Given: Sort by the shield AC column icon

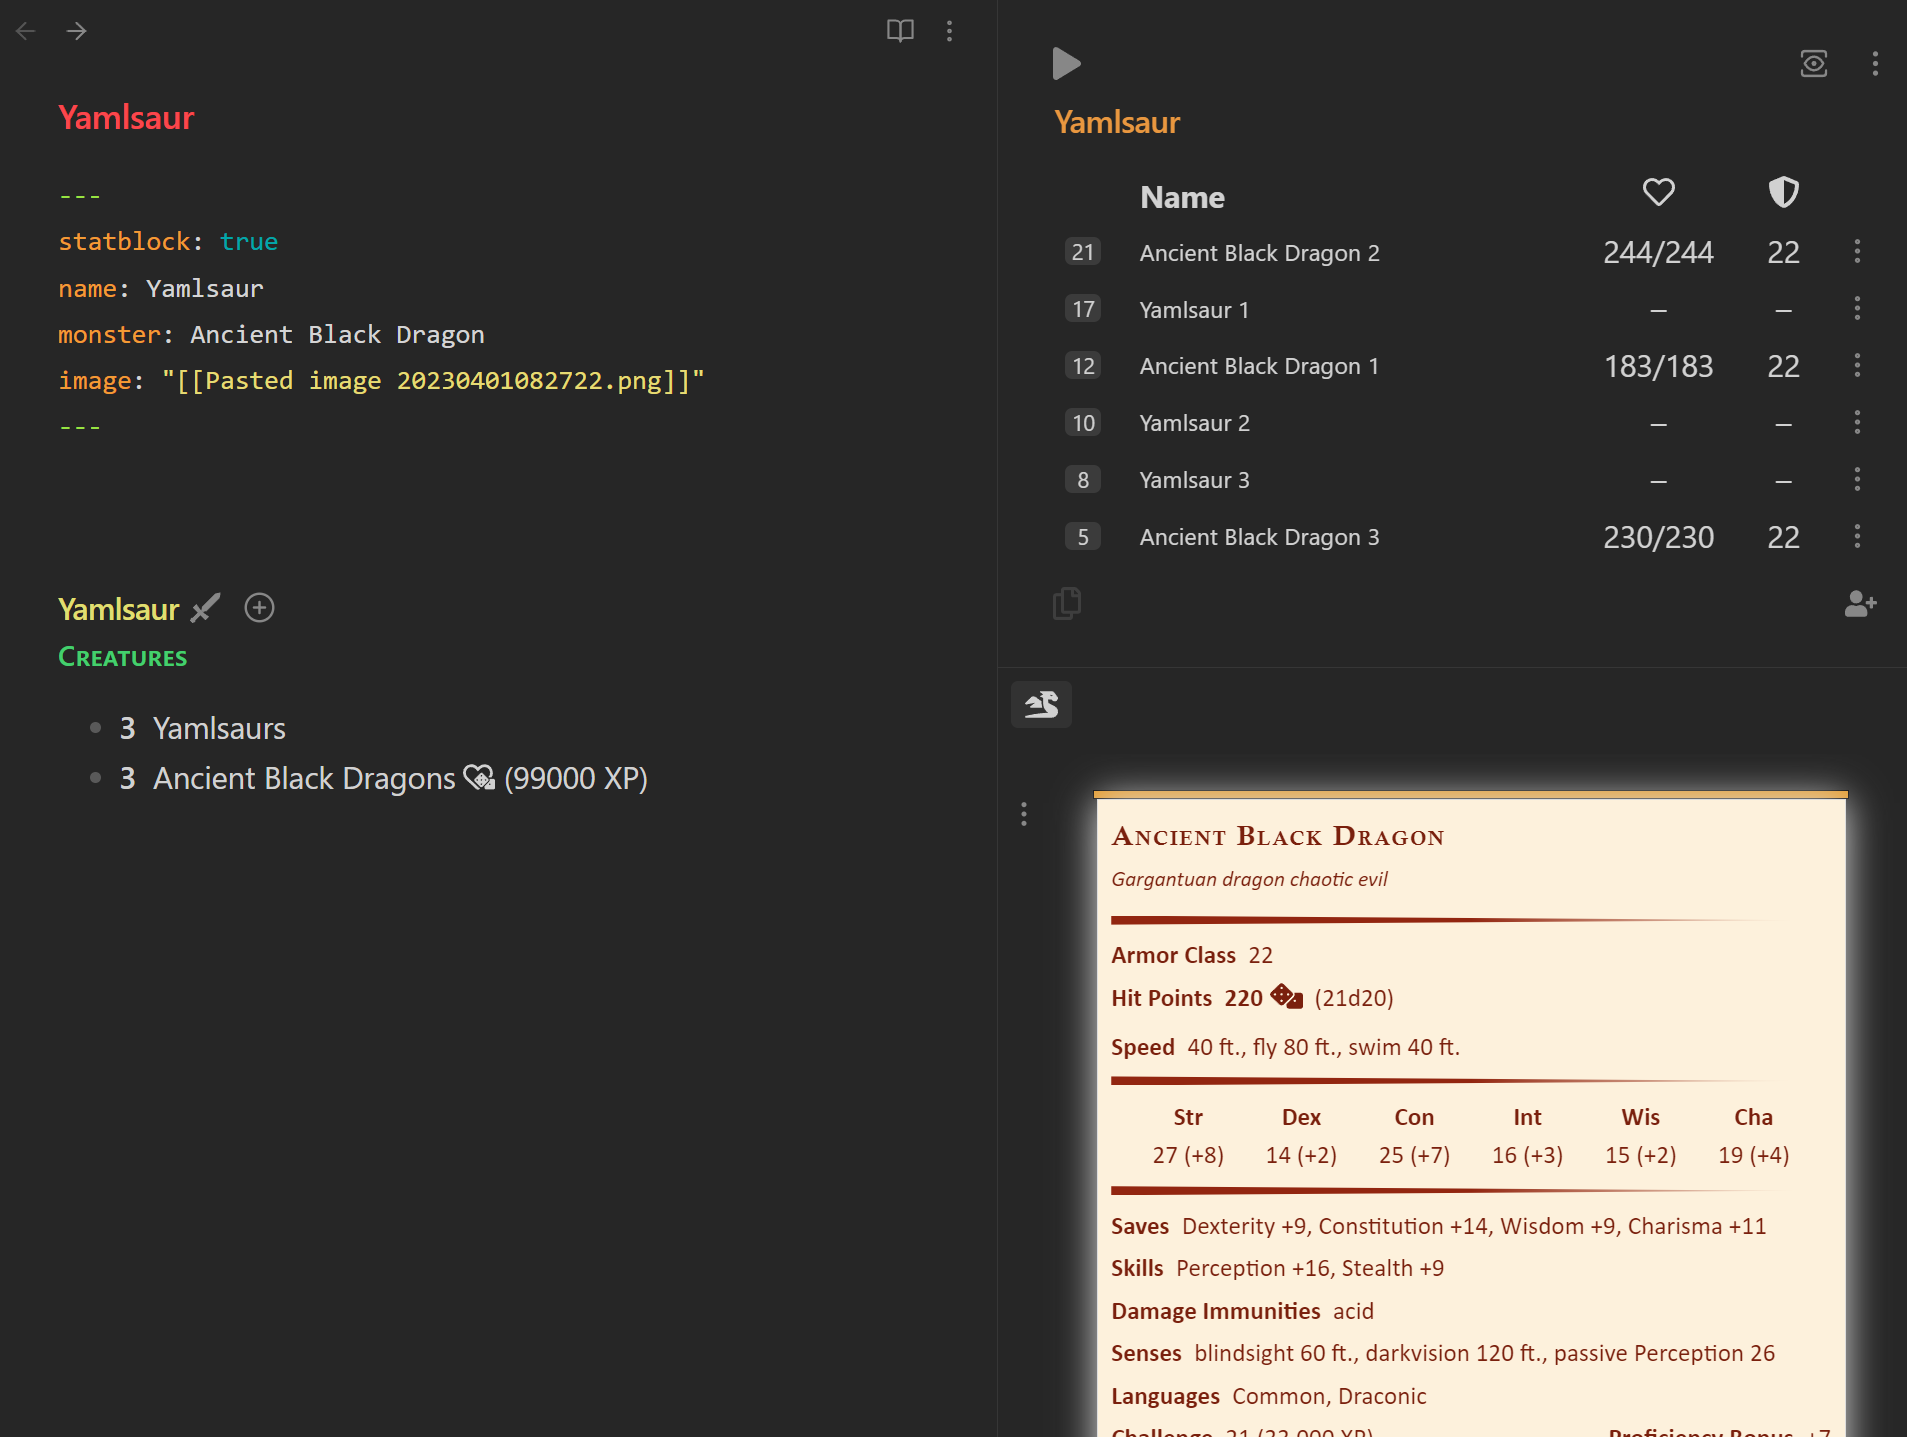Looking at the screenshot, I should [1783, 192].
